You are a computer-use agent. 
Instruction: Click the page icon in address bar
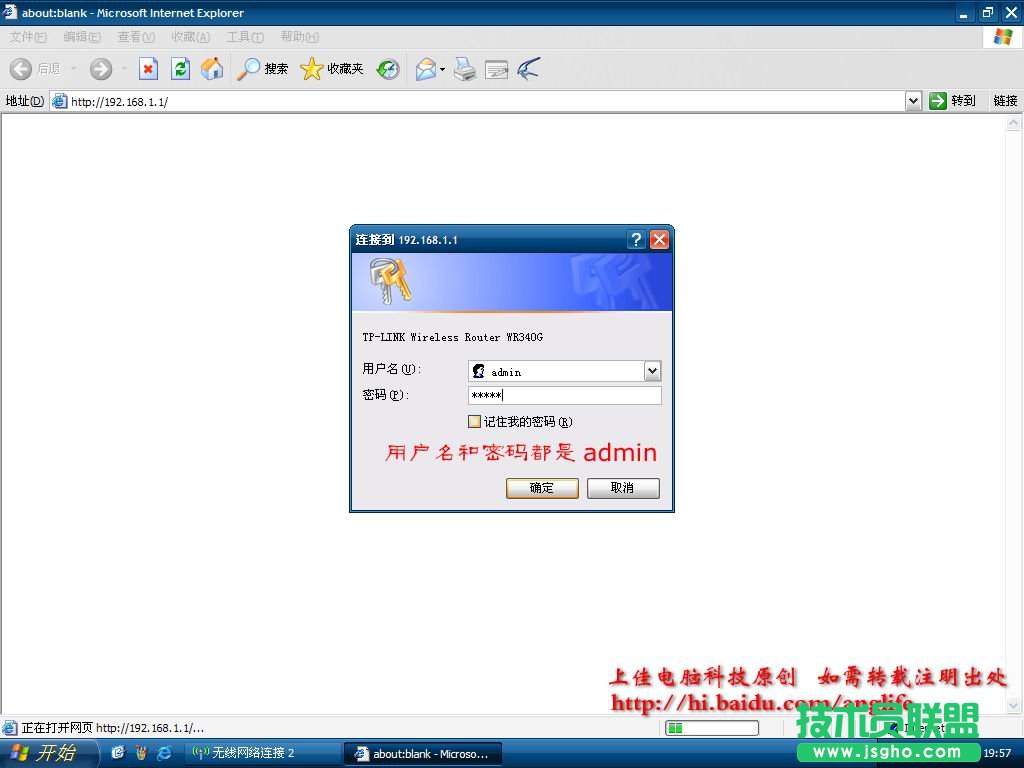(x=59, y=101)
